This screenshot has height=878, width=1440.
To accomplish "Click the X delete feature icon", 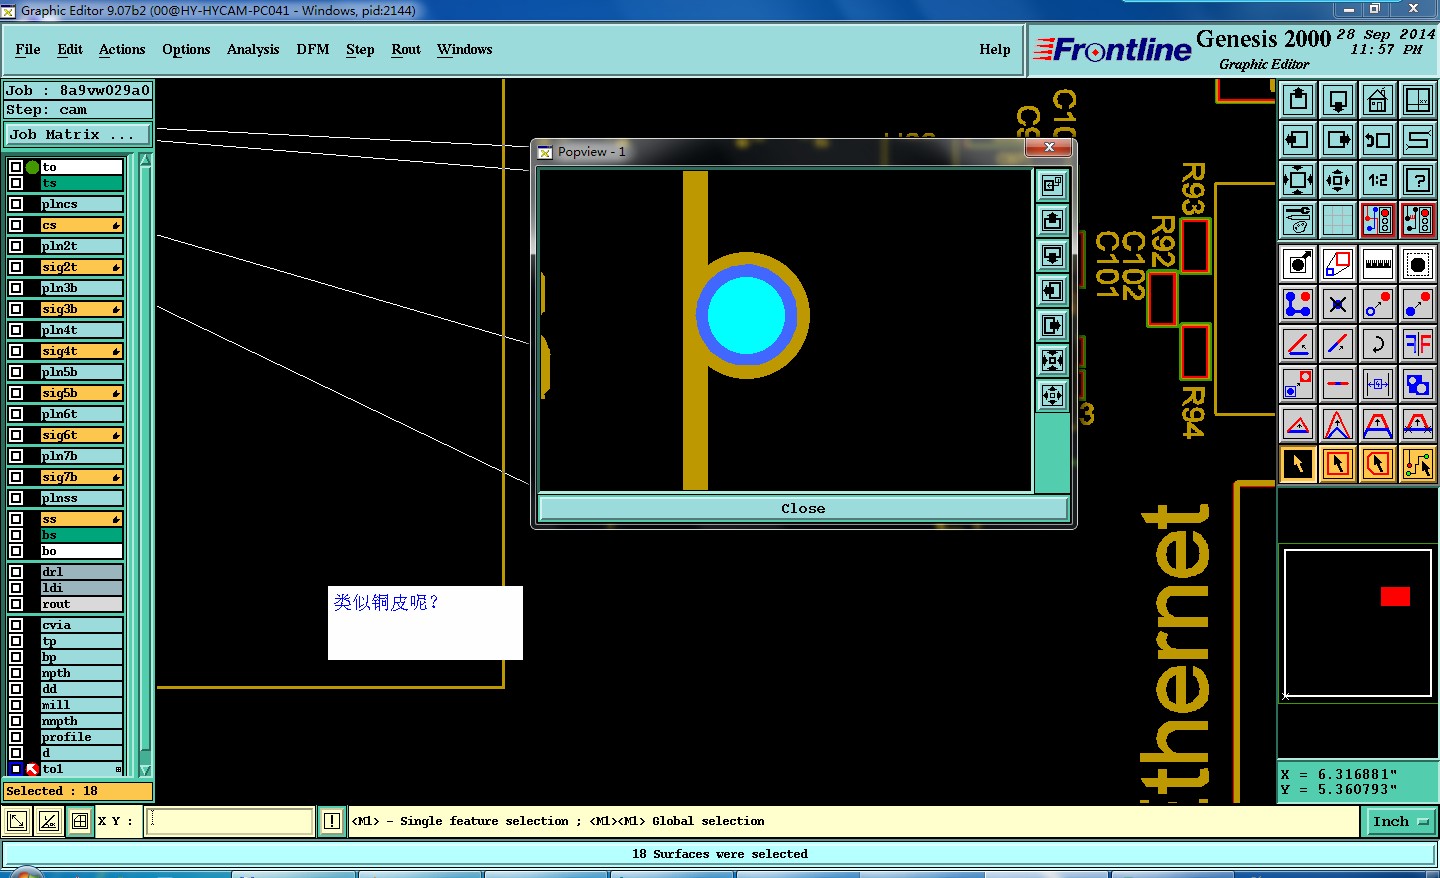I will click(1338, 304).
